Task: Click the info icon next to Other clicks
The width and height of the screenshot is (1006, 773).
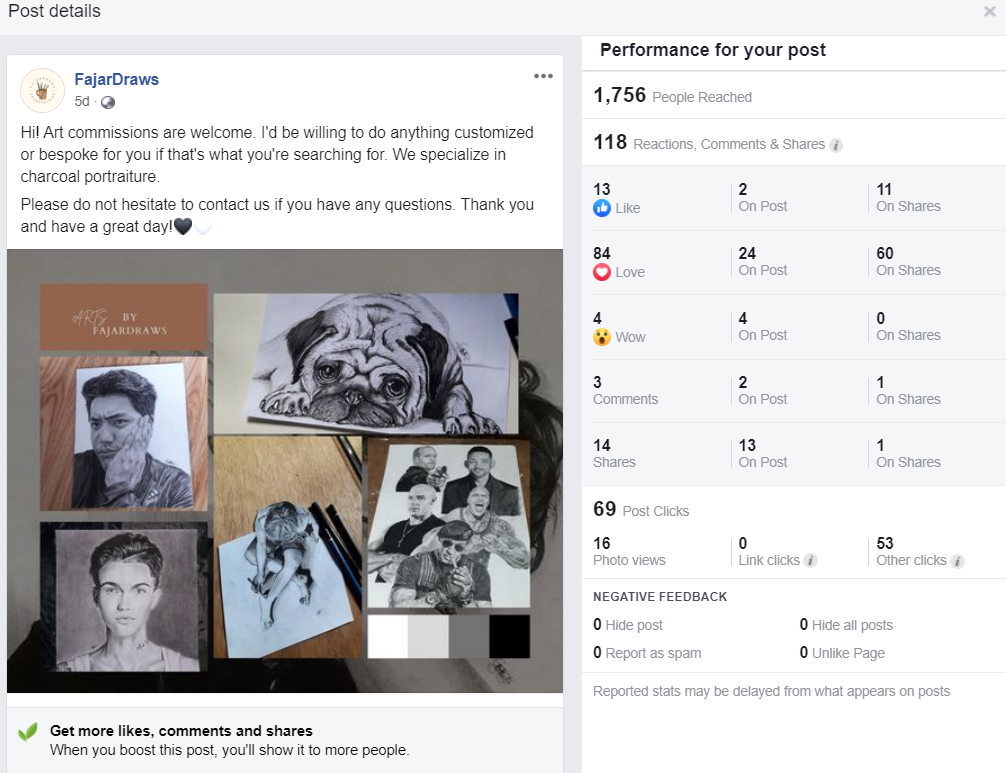Action: 957,561
